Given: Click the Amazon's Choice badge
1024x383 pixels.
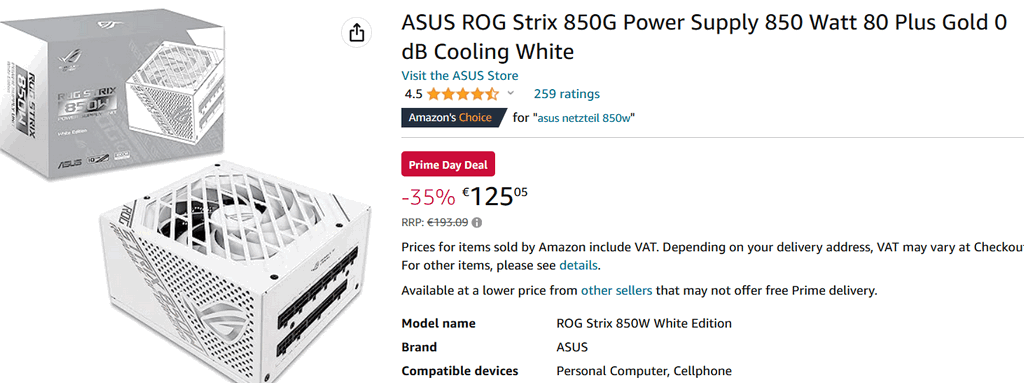Looking at the screenshot, I should (454, 118).
